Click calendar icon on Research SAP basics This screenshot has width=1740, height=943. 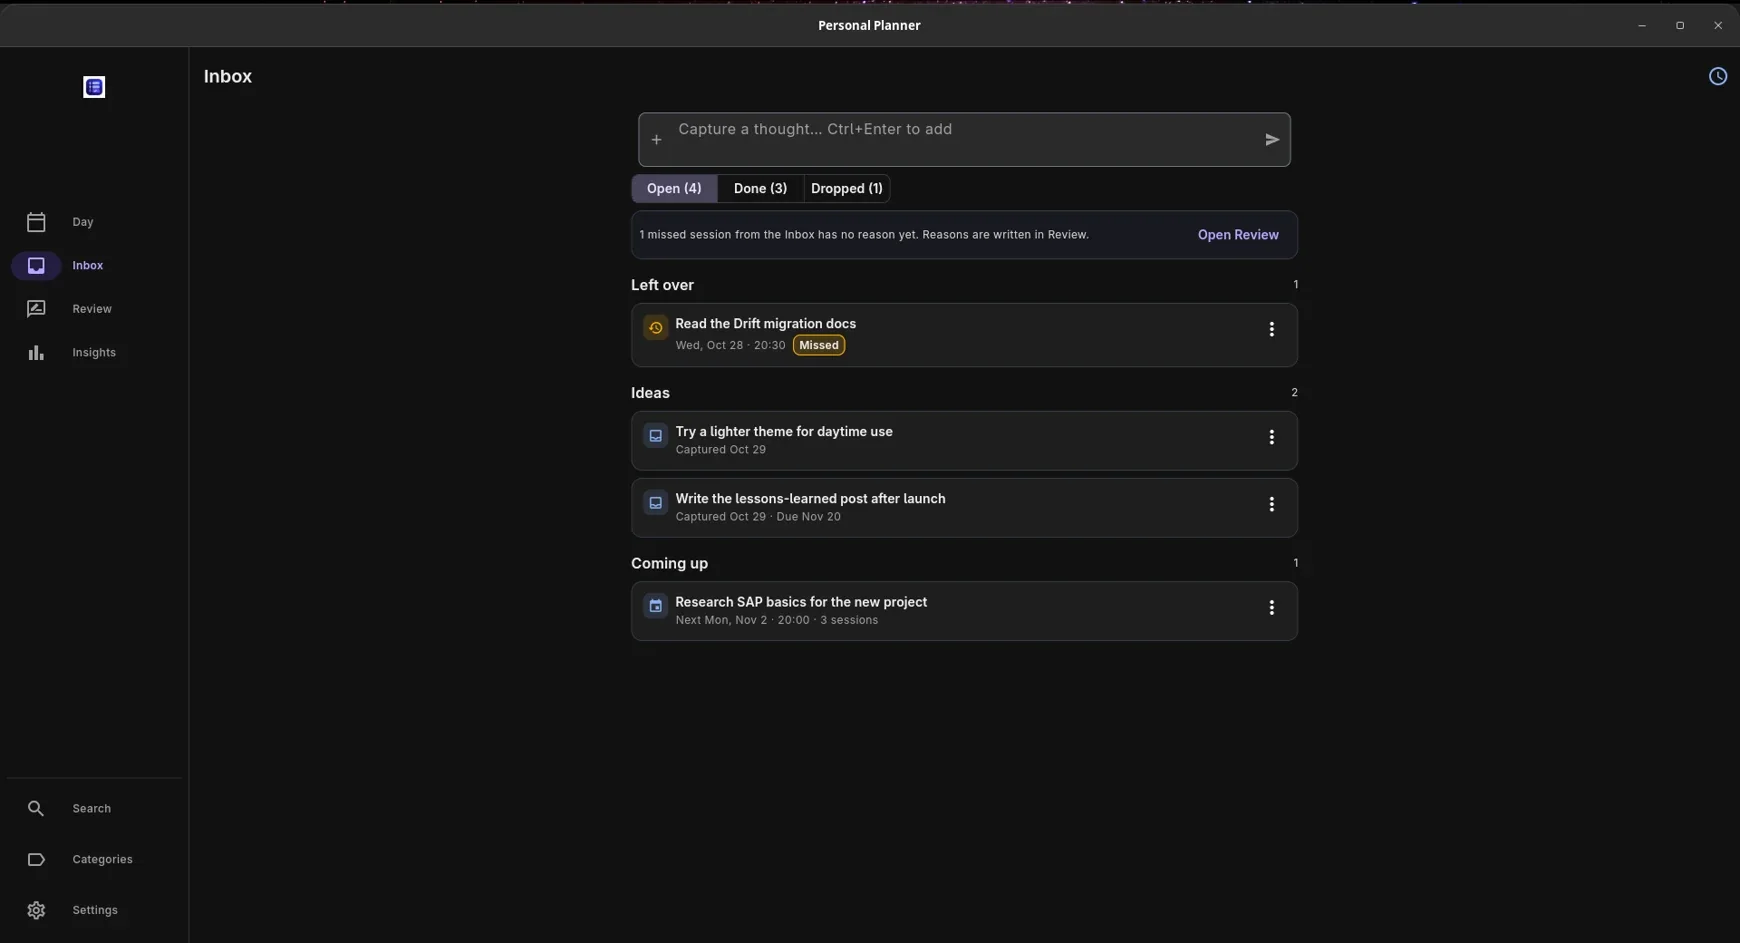pos(655,606)
